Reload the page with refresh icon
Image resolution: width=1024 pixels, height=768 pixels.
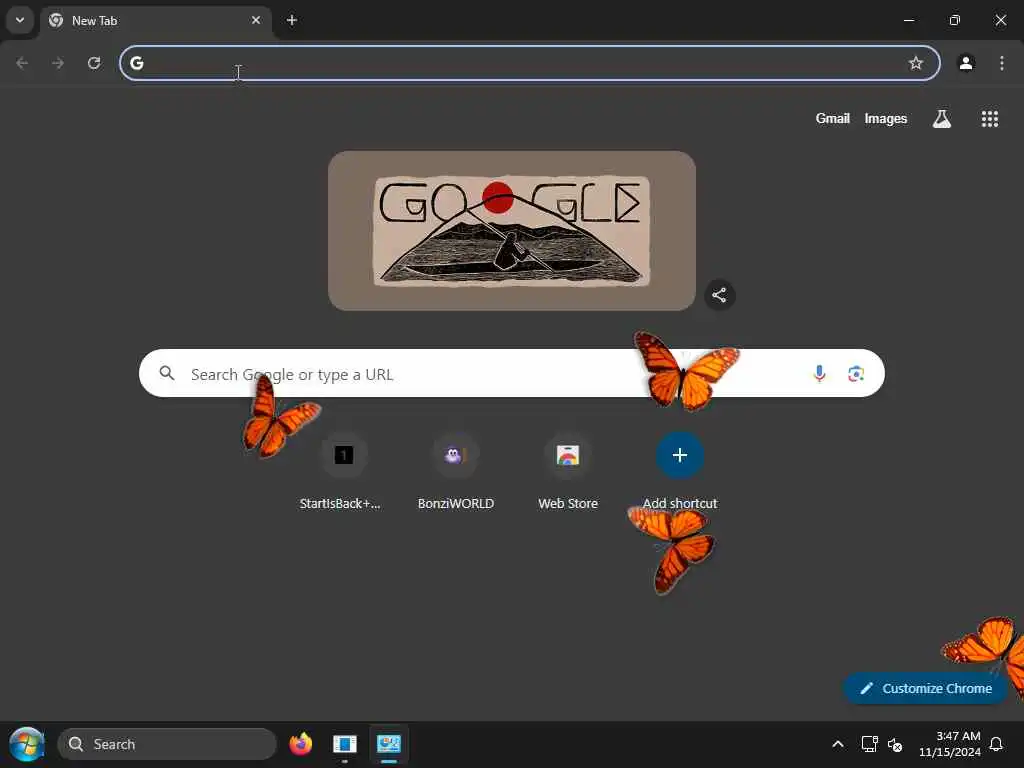click(x=94, y=63)
